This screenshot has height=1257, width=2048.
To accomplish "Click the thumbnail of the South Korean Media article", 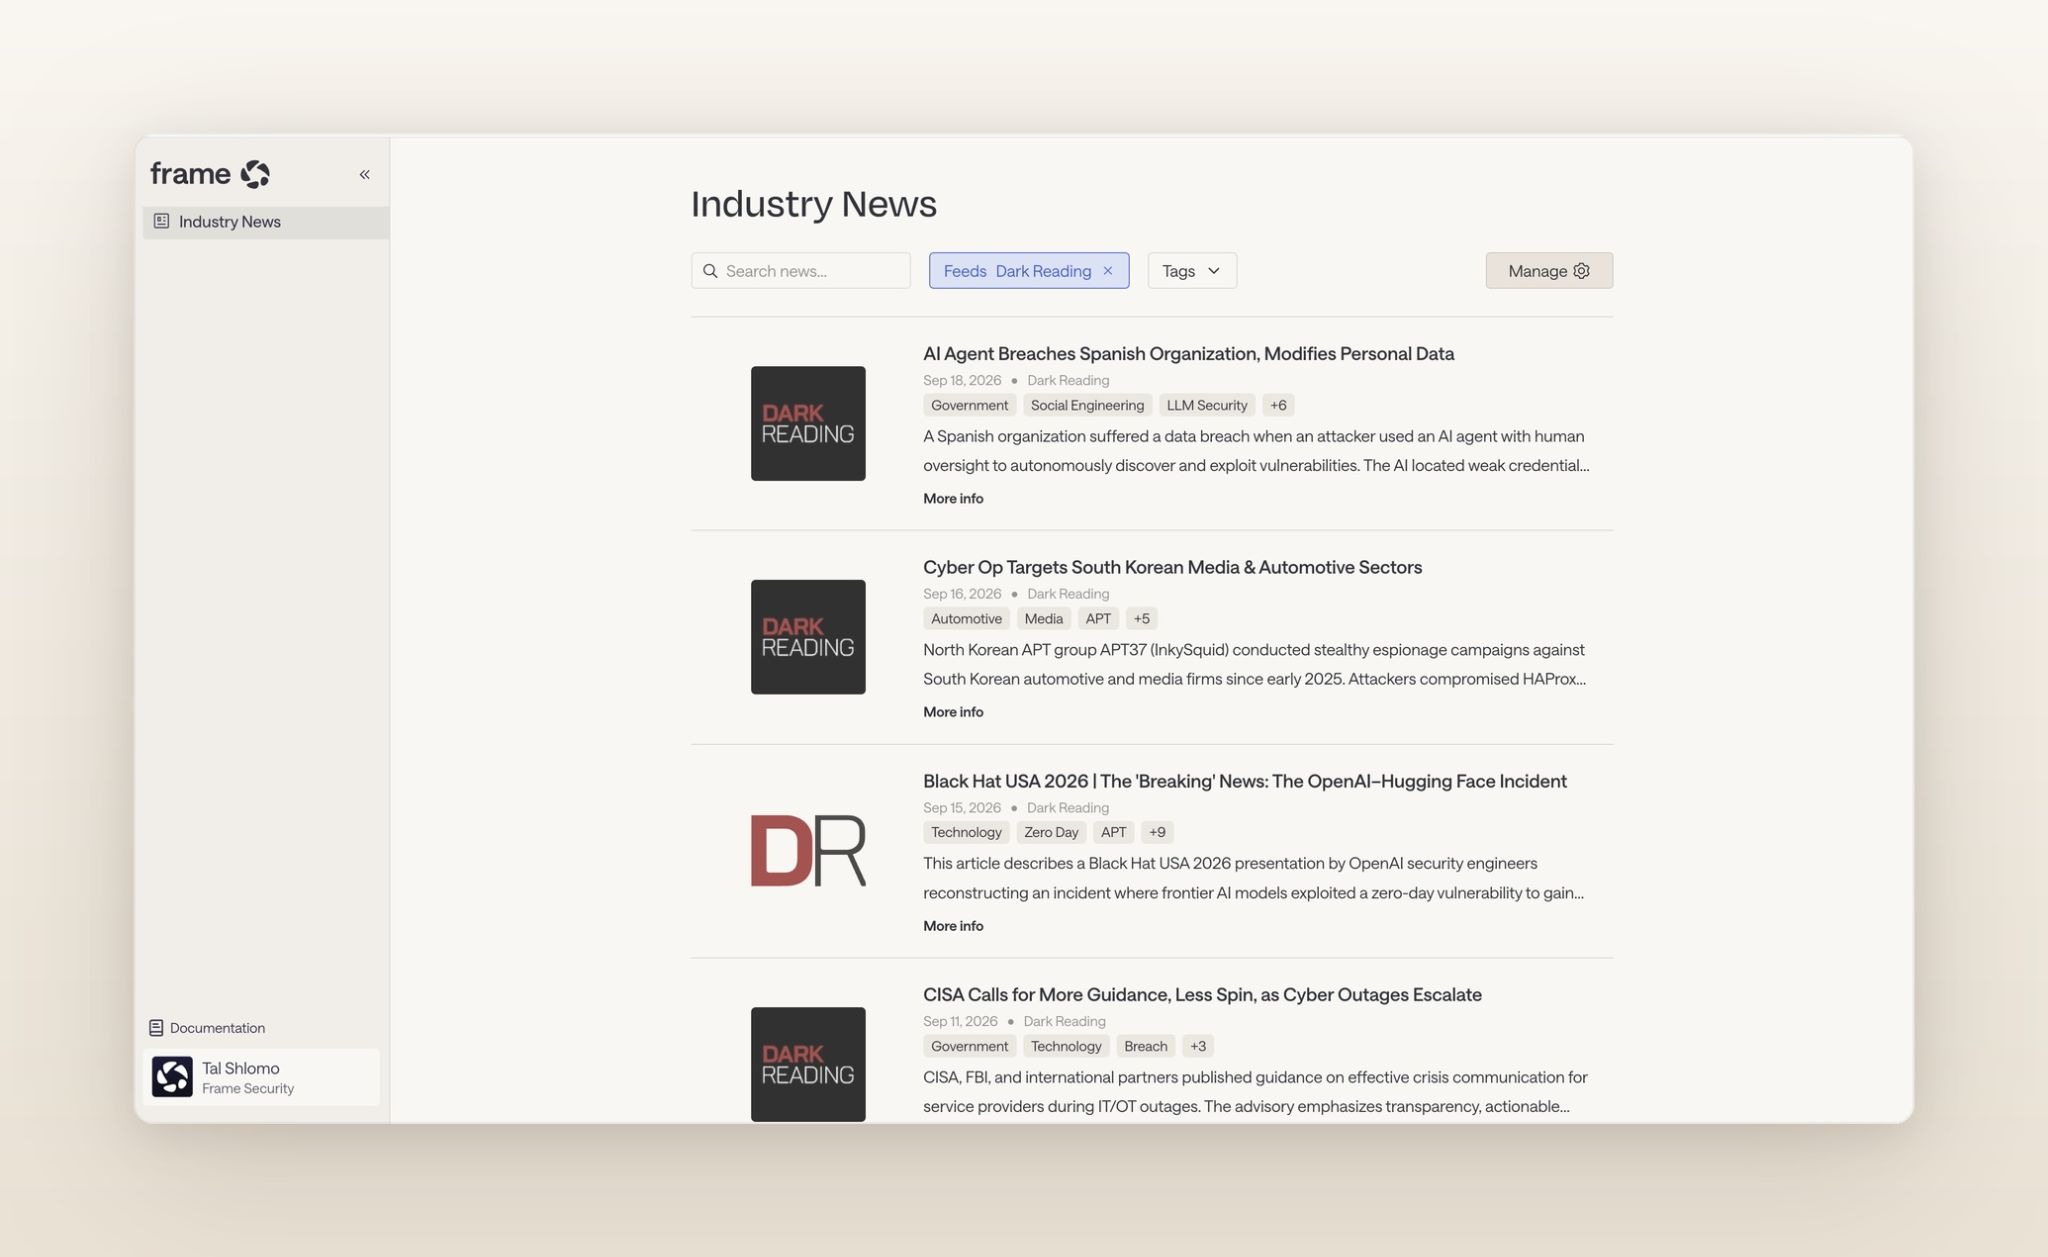I will point(808,637).
